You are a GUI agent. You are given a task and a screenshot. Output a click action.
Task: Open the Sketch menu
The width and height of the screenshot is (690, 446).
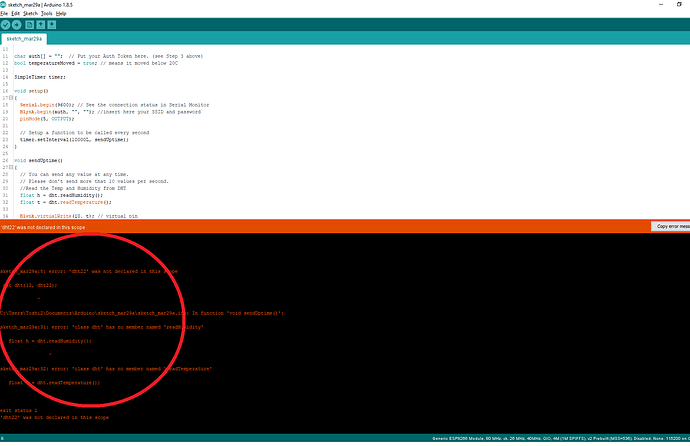(30, 14)
